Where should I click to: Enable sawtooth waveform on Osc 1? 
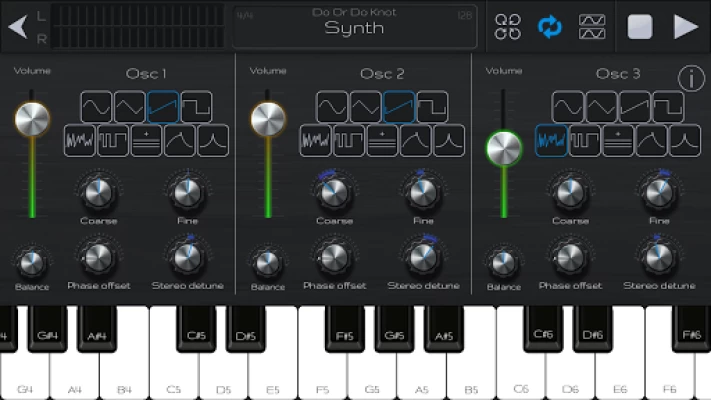tap(163, 107)
